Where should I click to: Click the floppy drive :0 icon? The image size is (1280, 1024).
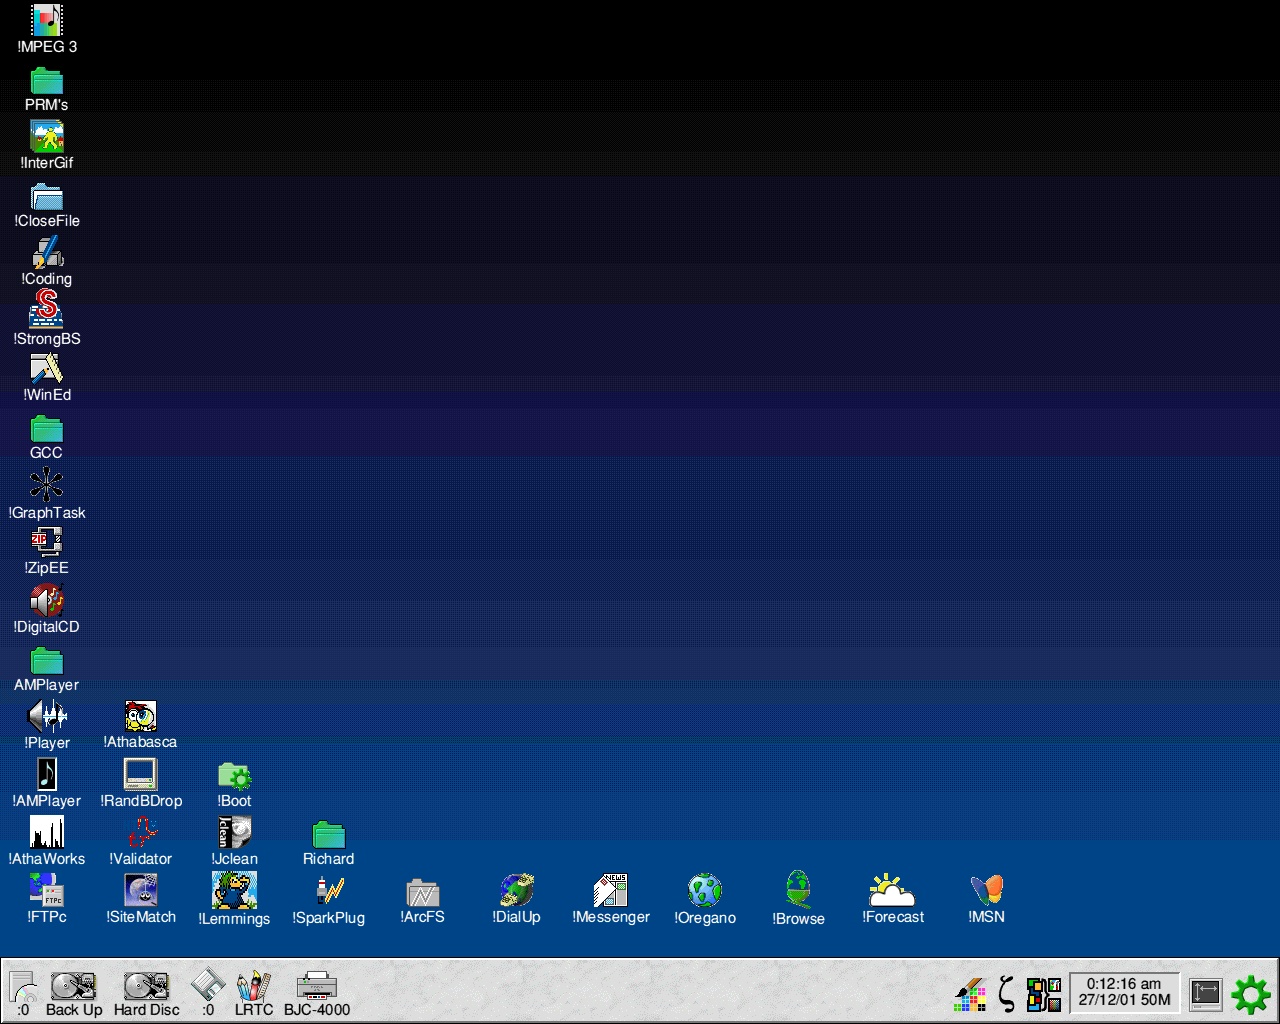pyautogui.click(x=208, y=985)
